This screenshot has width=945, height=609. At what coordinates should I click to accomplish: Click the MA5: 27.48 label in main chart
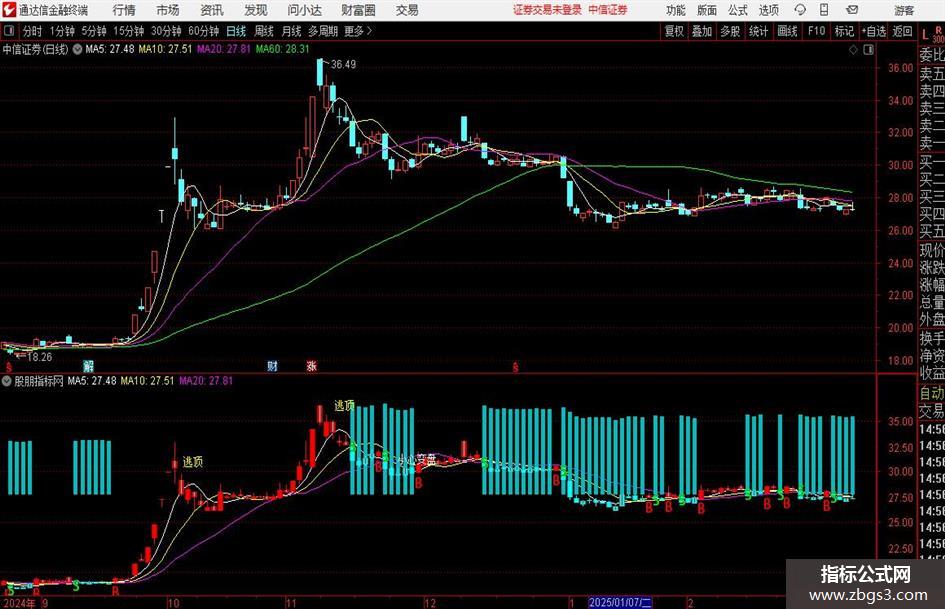(x=110, y=49)
